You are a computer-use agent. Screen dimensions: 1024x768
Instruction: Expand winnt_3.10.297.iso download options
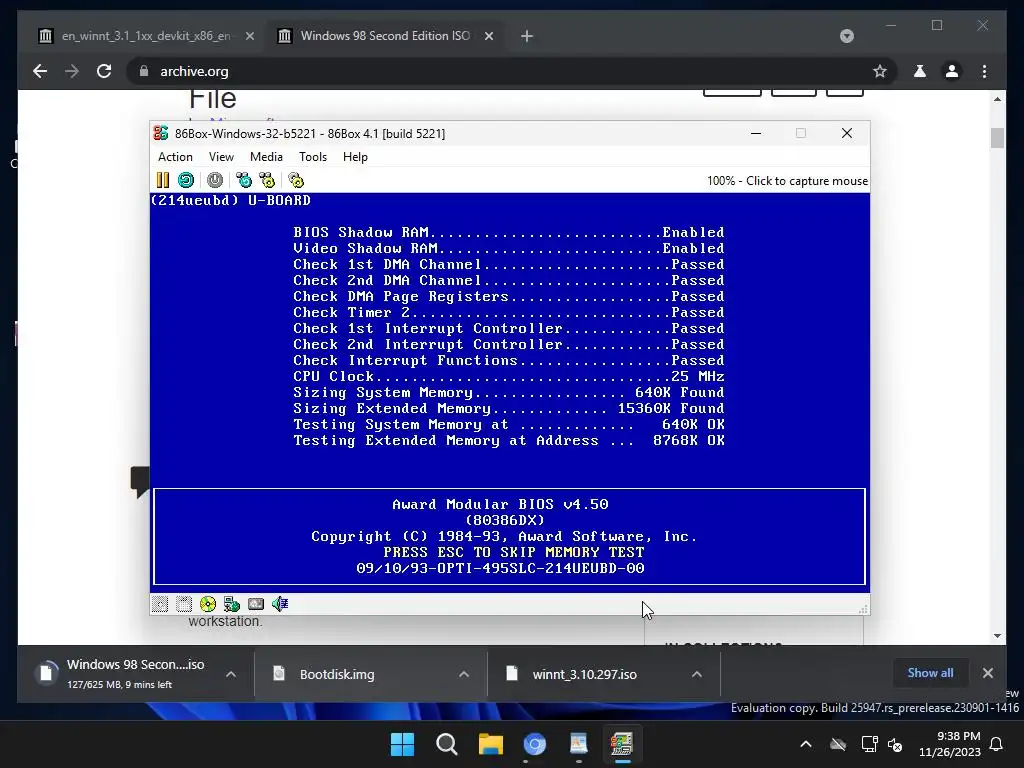pos(697,674)
